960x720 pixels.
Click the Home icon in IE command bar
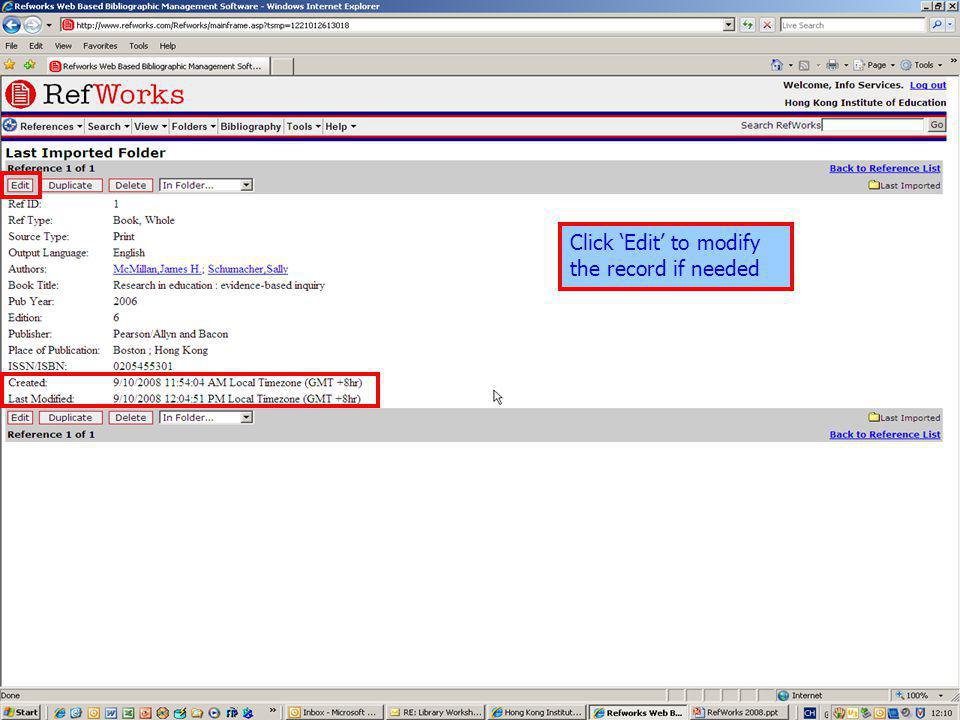[777, 65]
